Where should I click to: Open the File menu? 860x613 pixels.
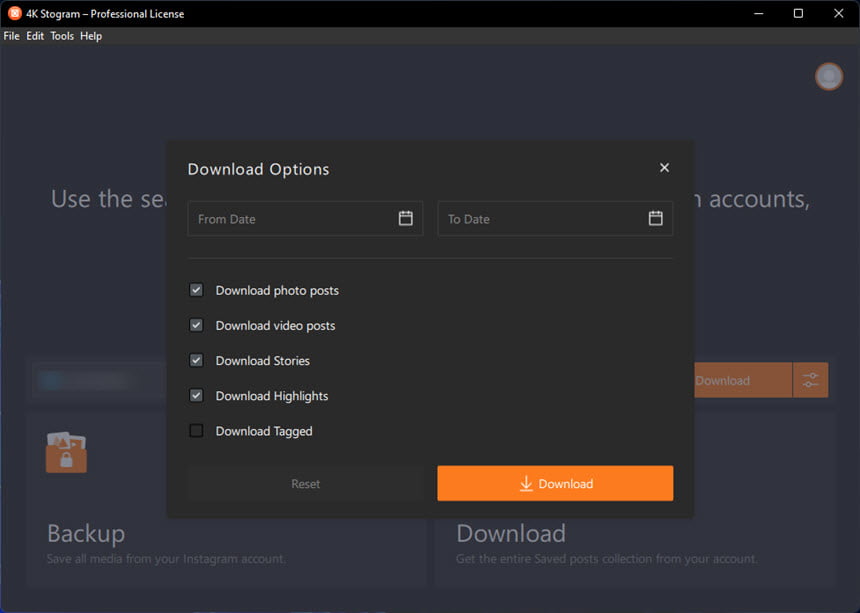click(x=12, y=36)
